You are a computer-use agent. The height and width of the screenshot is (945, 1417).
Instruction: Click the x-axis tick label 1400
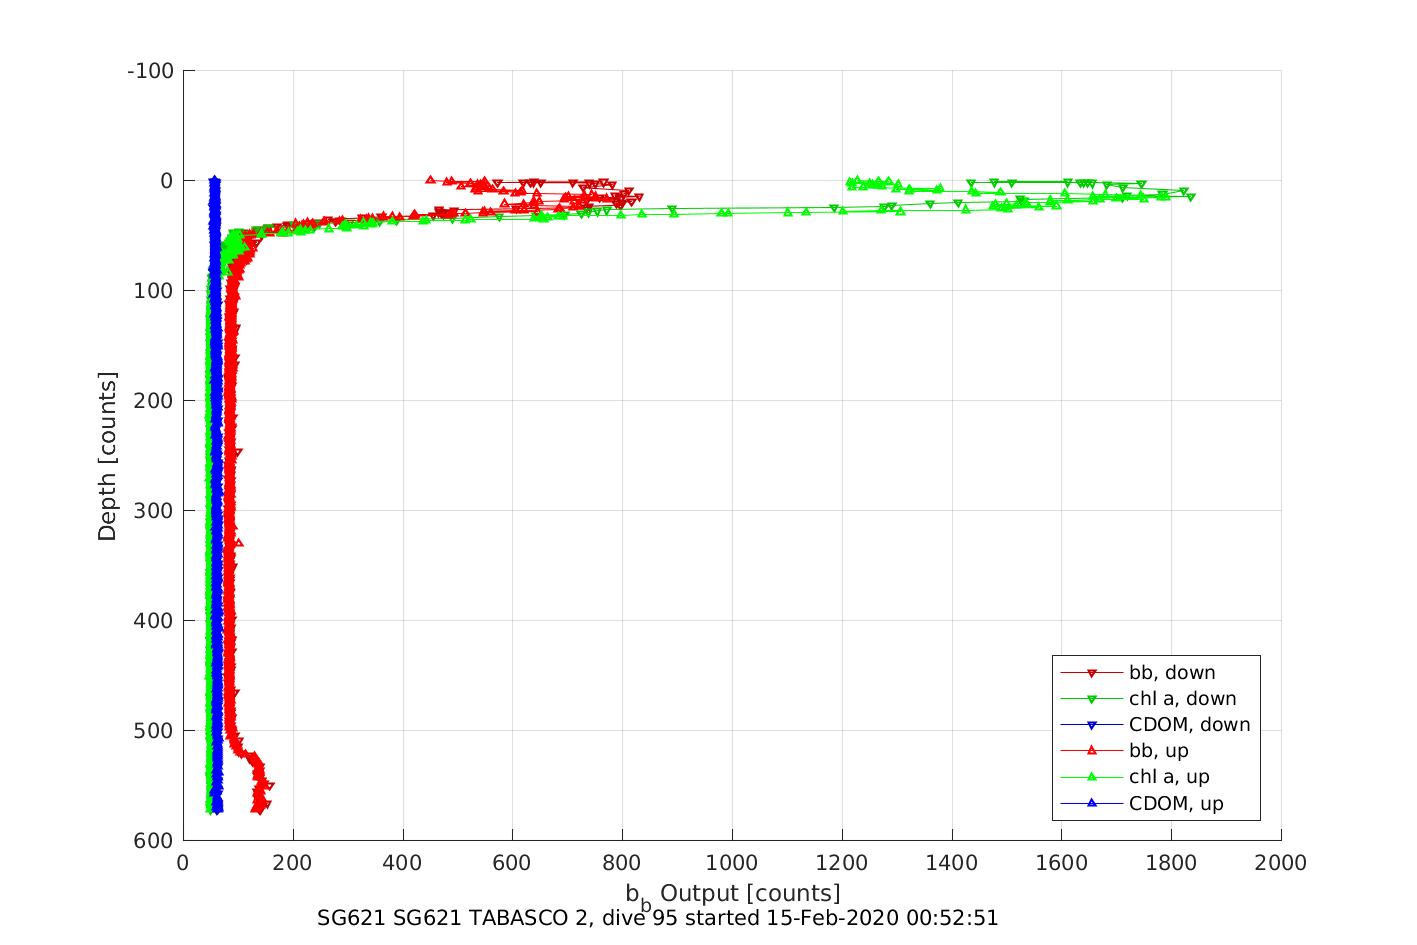[x=952, y=863]
